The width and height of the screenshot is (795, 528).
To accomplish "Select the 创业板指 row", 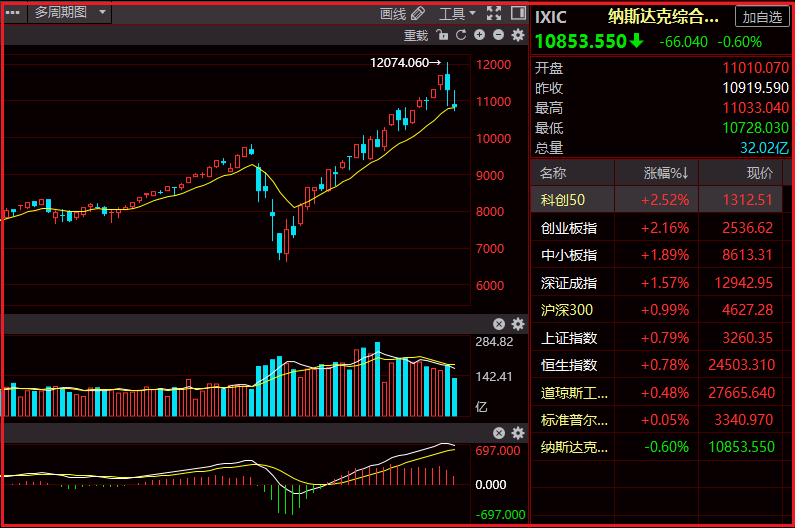I will tap(657, 228).
